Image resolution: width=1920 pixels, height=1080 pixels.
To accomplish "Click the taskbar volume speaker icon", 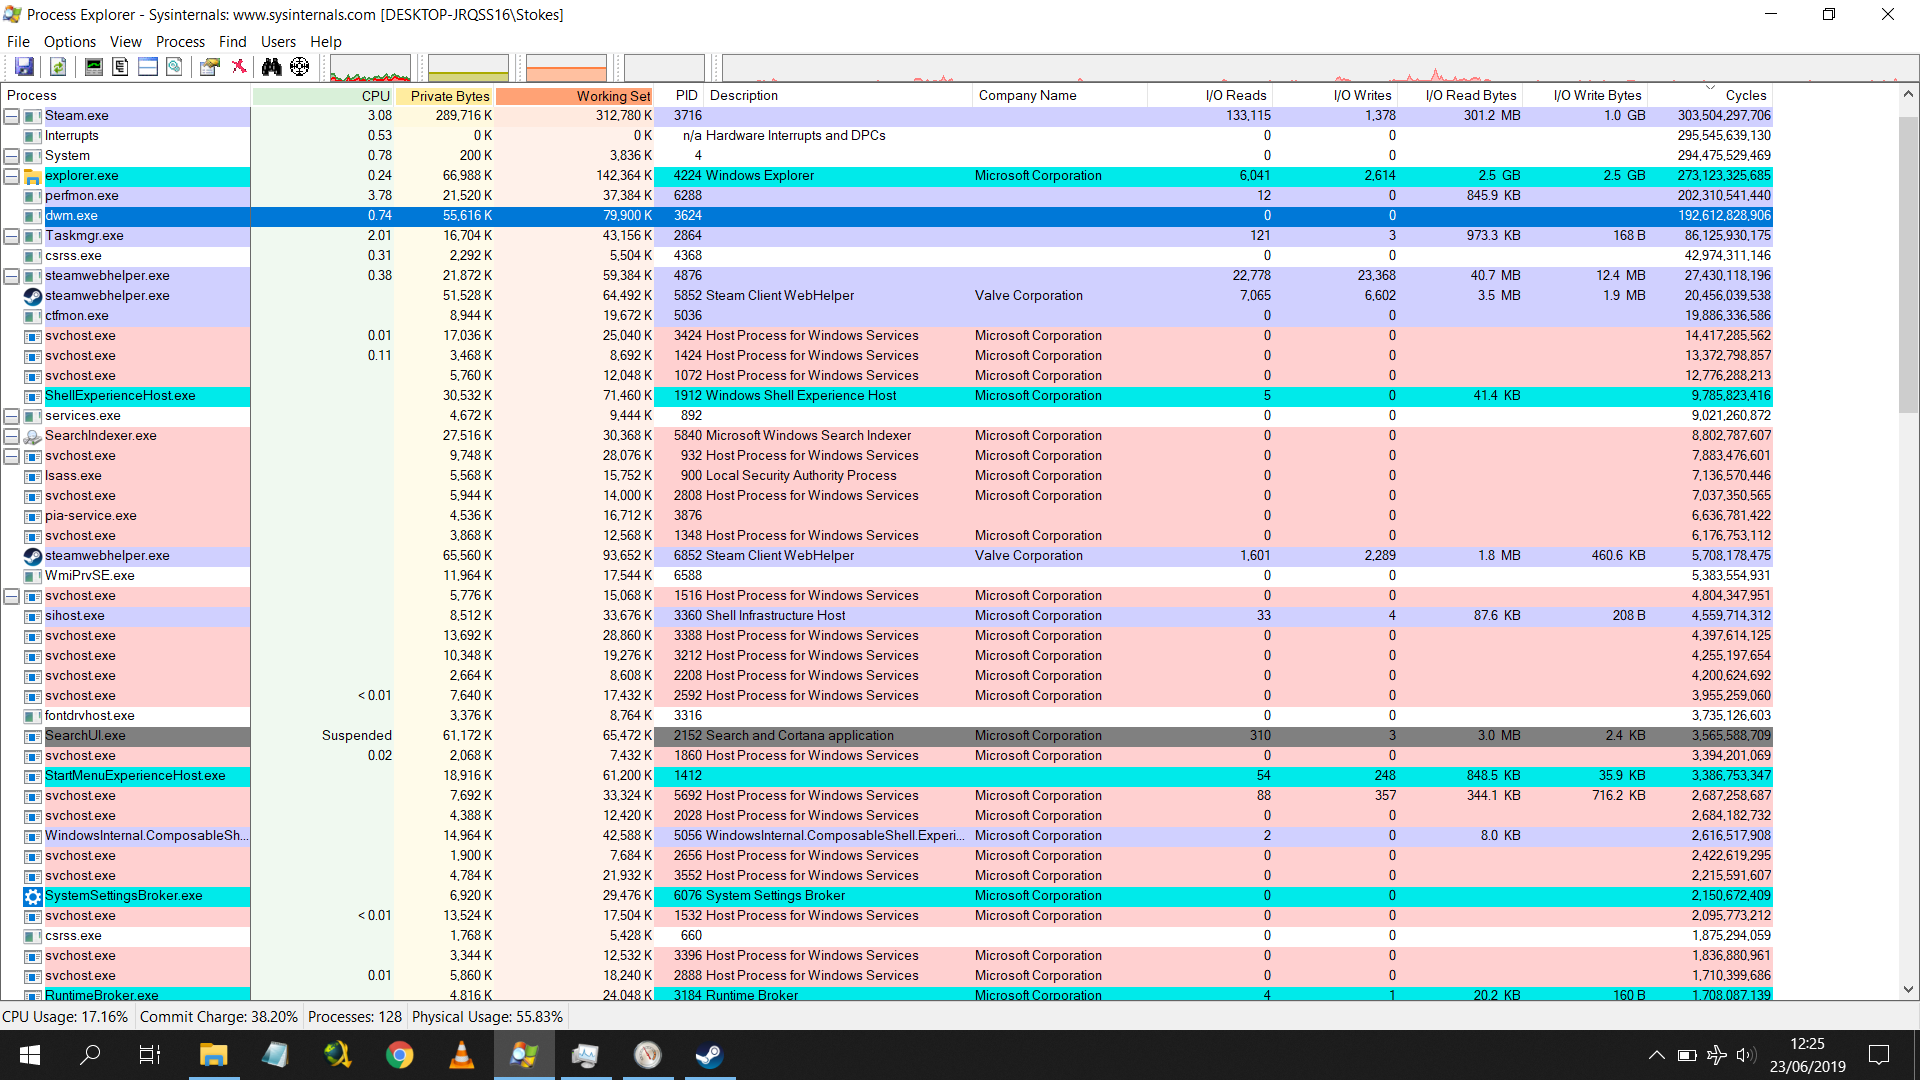I will [1746, 1055].
